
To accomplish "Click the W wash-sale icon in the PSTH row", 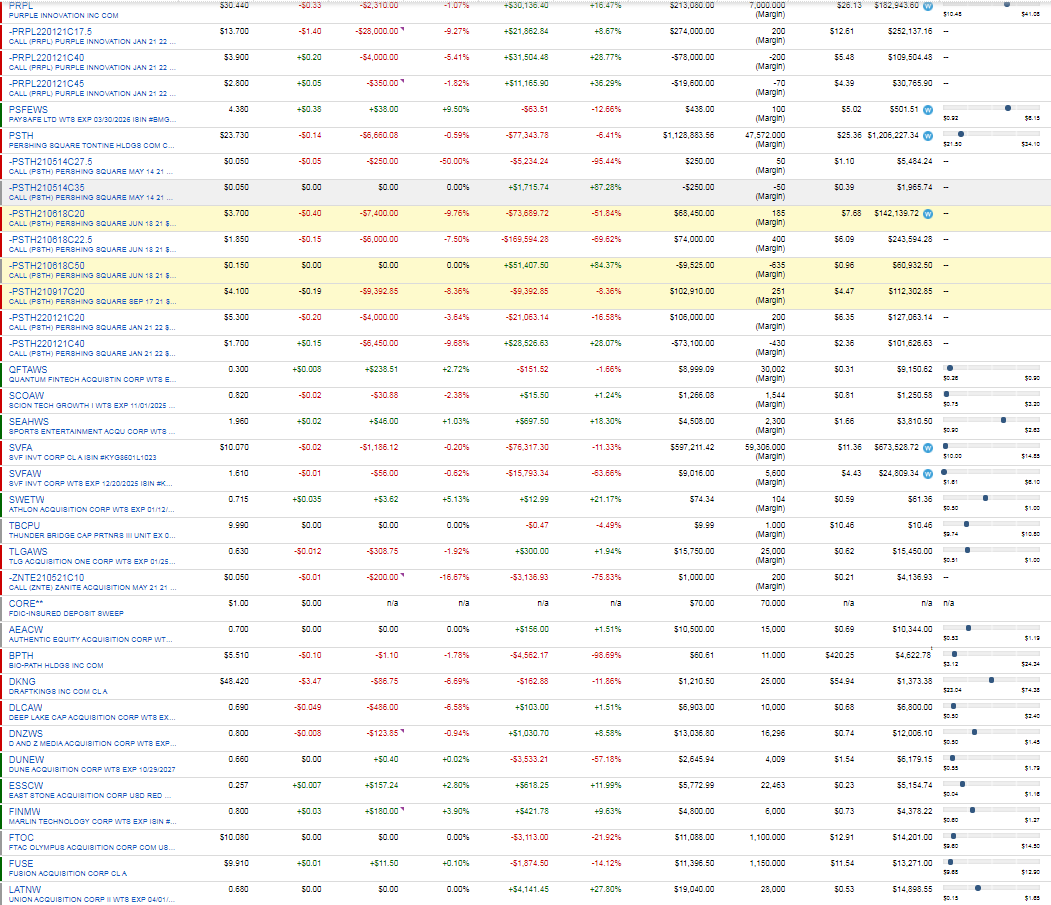I will (928, 136).
